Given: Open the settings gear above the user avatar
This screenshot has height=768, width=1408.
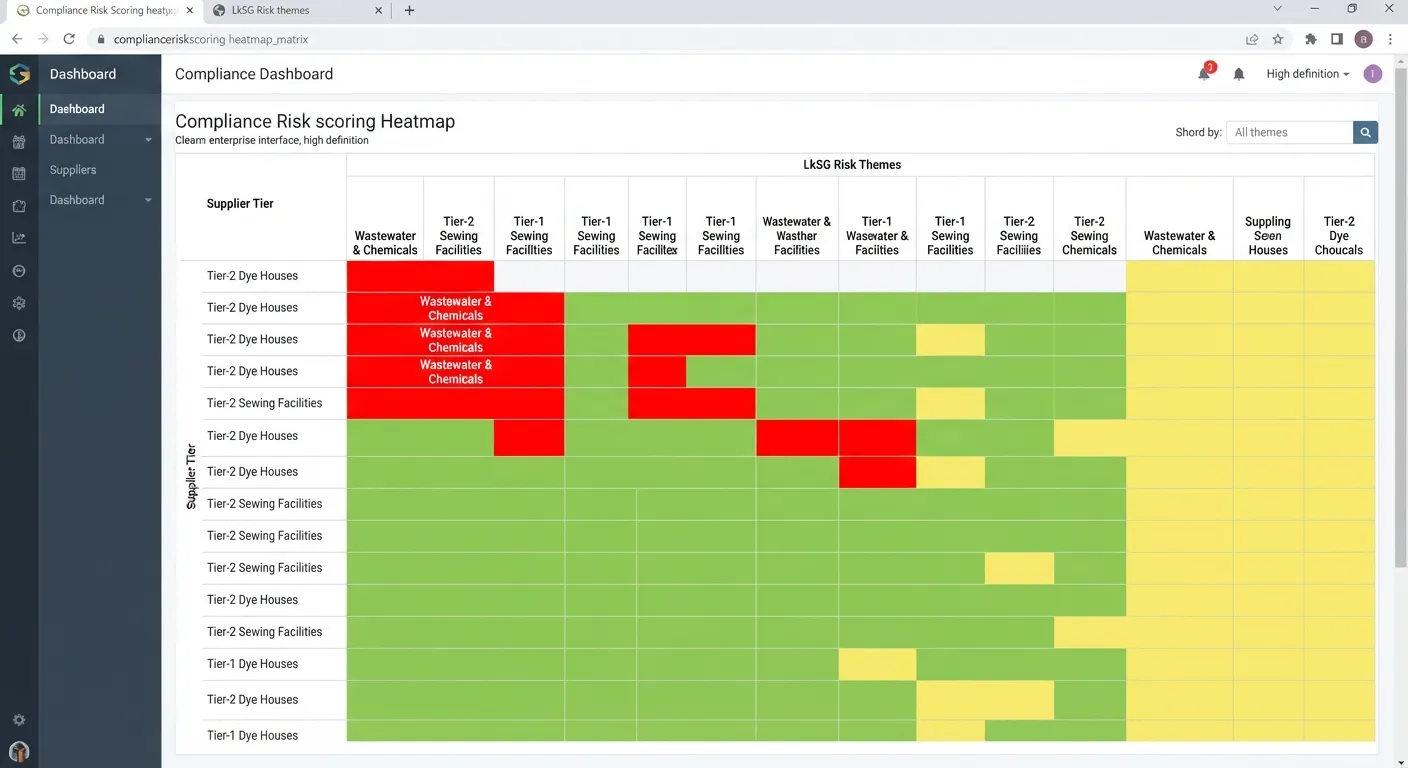Looking at the screenshot, I should click(19, 720).
